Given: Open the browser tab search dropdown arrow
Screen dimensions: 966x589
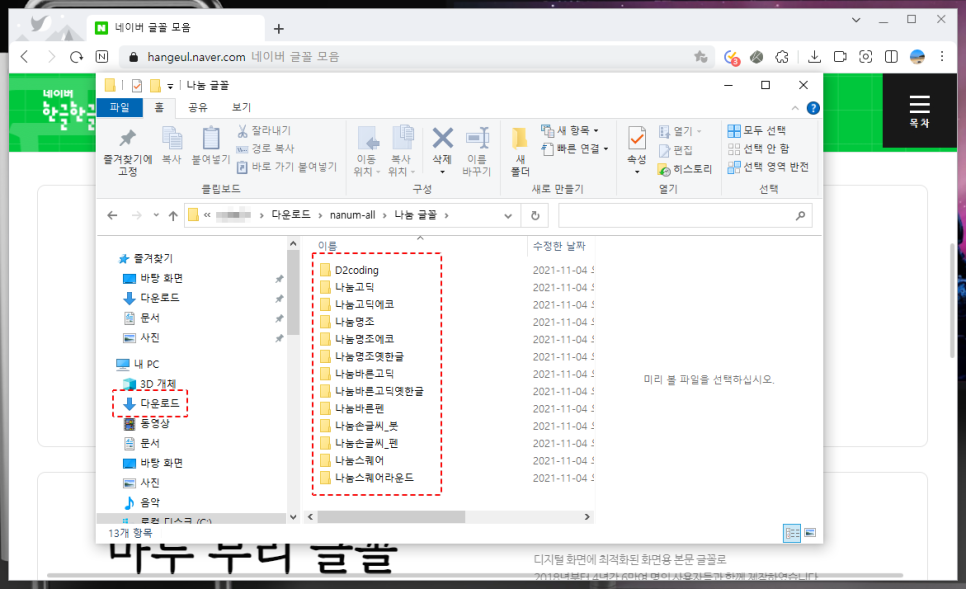Looking at the screenshot, I should click(856, 20).
